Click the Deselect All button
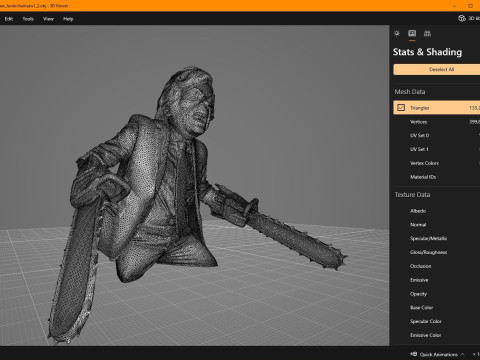The width and height of the screenshot is (480, 360). 437,69
